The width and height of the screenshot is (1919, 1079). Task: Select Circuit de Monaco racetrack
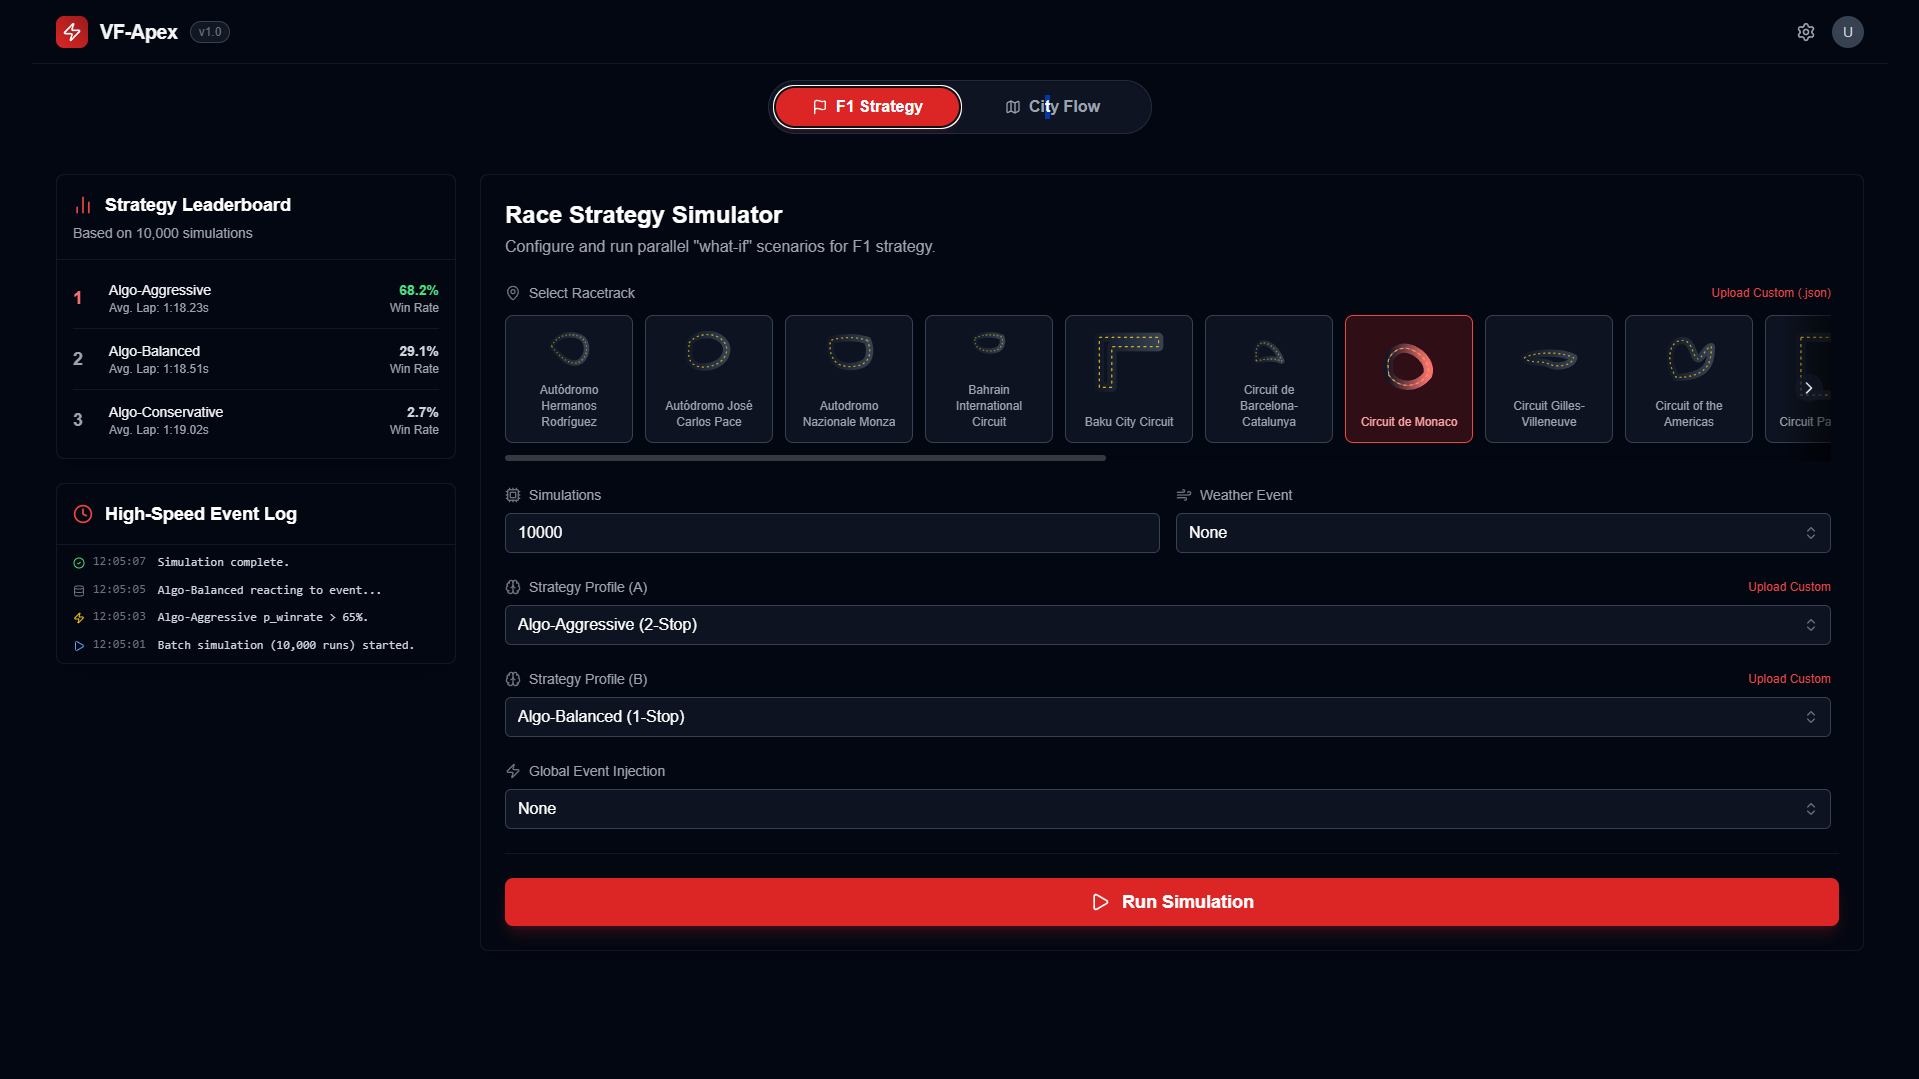pos(1409,379)
